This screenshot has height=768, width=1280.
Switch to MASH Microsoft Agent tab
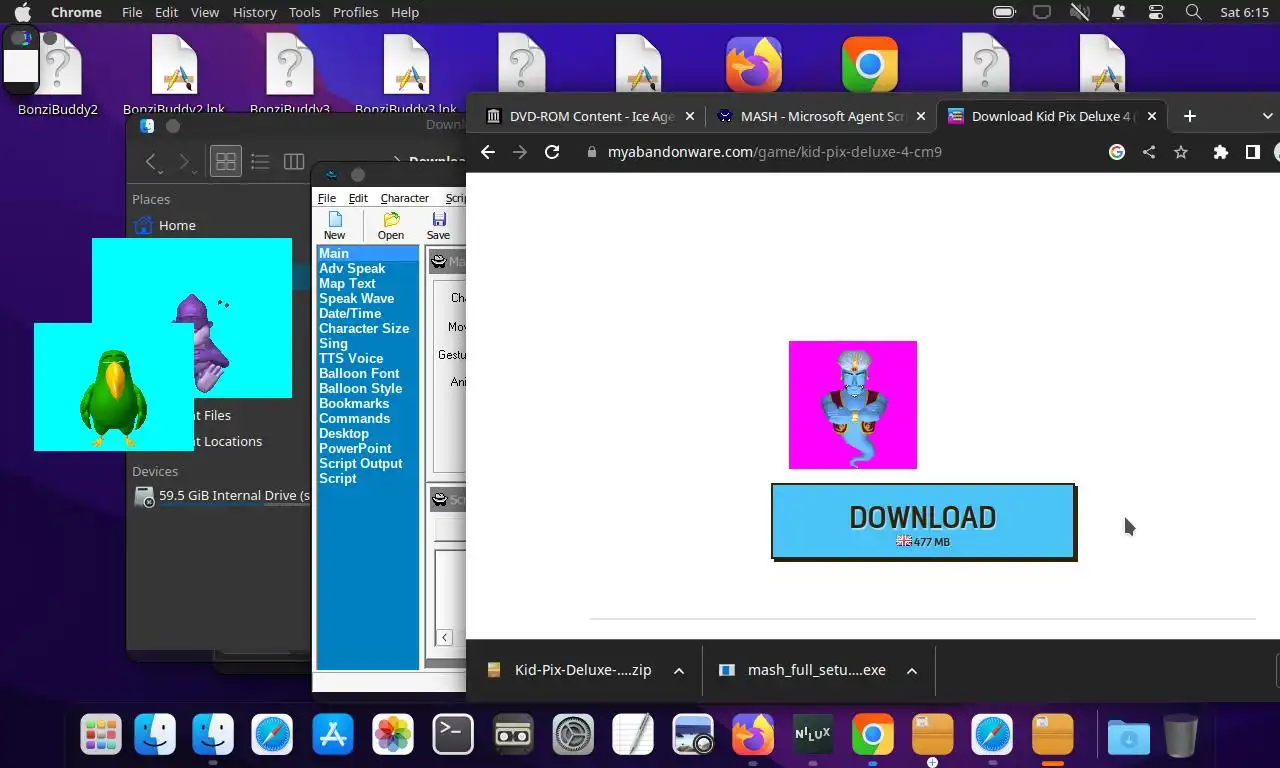tap(821, 116)
